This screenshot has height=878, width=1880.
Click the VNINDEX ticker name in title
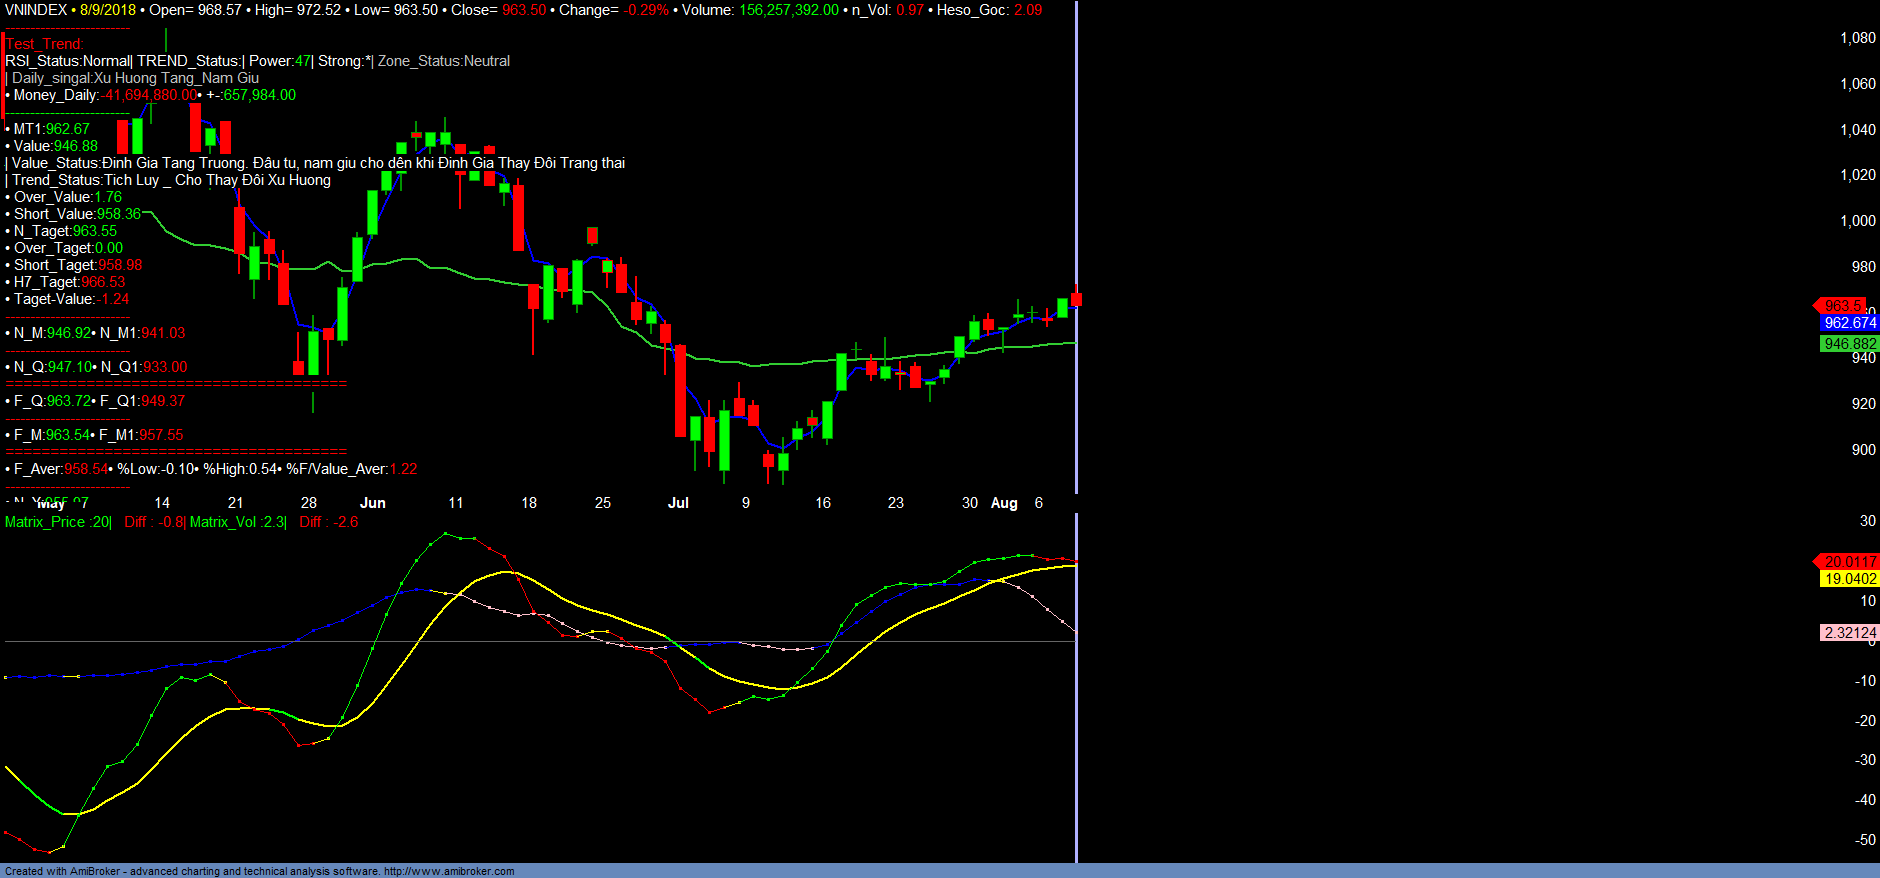[x=36, y=10]
